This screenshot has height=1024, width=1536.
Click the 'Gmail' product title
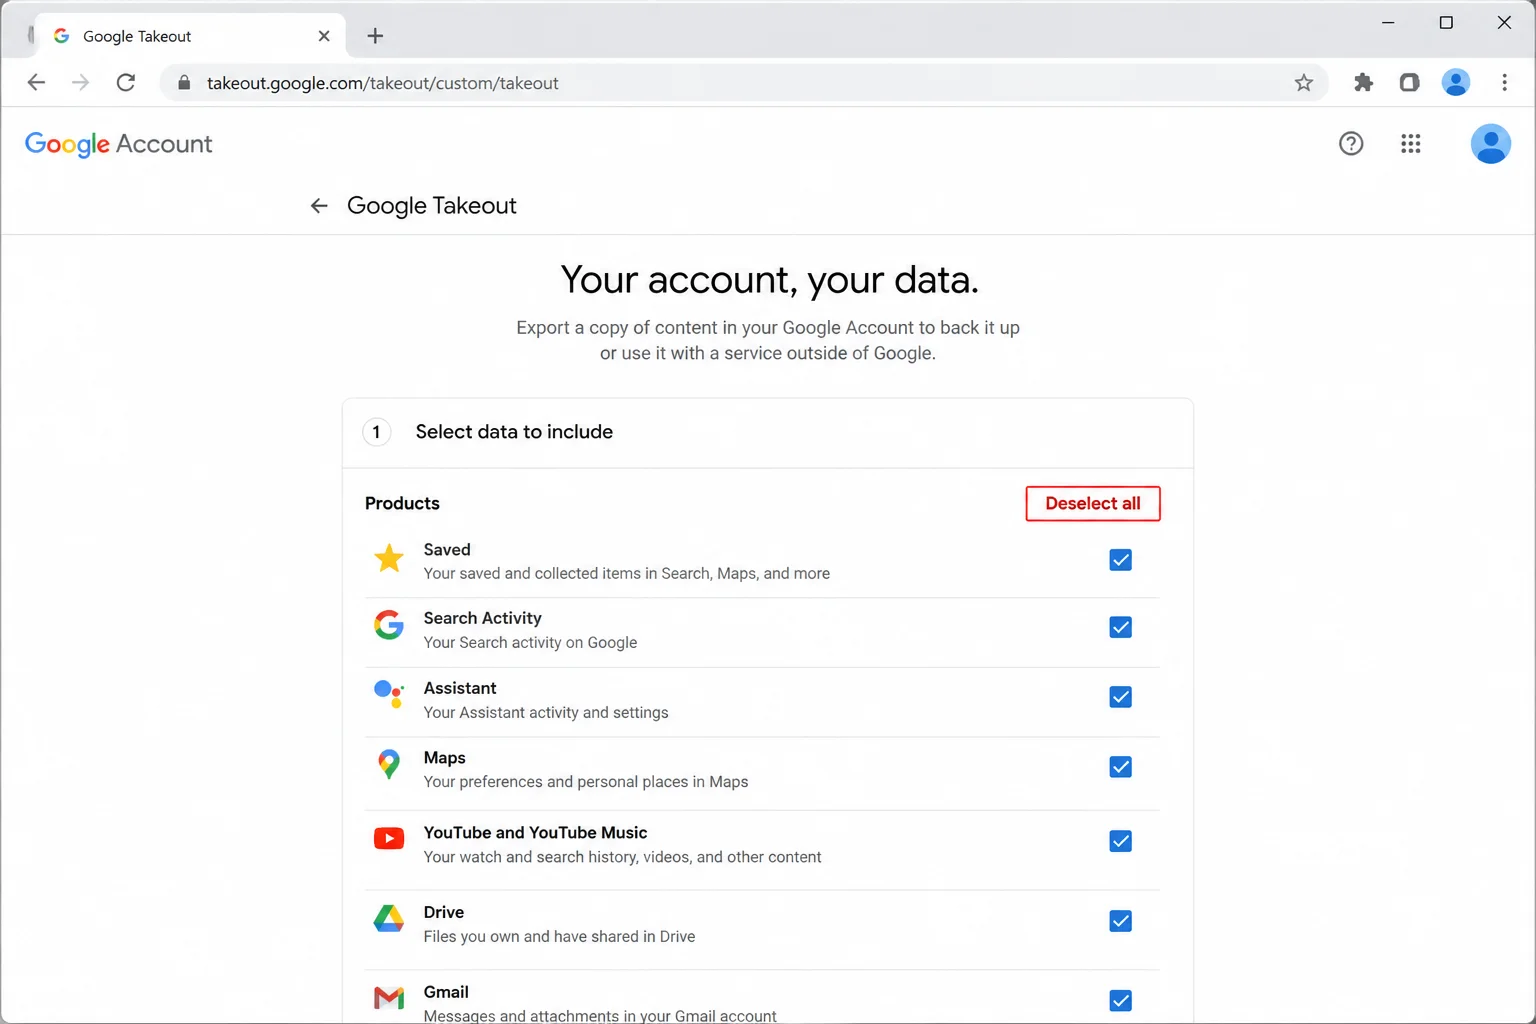click(x=446, y=992)
